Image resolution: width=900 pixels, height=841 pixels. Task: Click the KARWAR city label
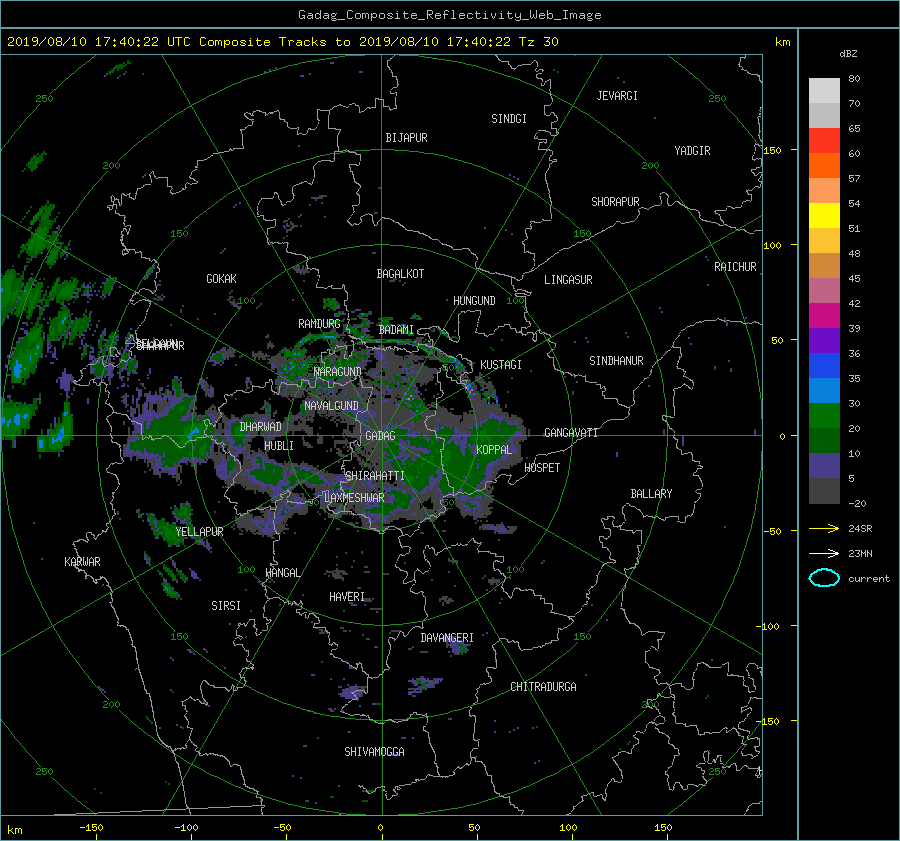(83, 562)
